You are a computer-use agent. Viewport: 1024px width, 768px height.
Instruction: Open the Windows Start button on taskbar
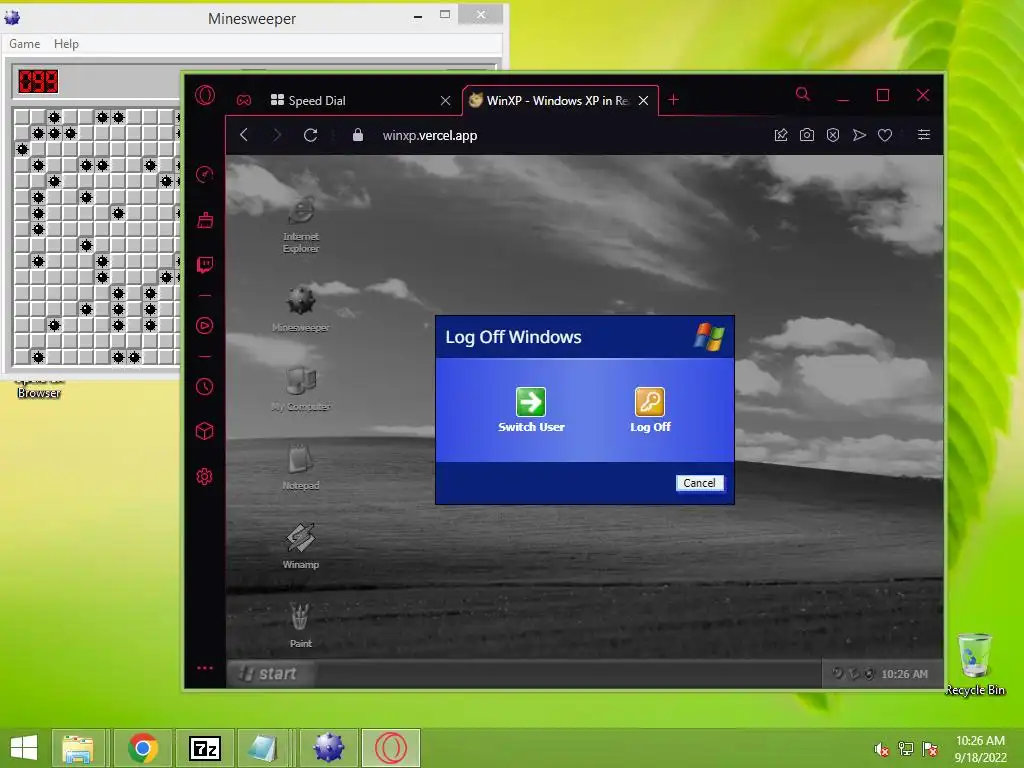[x=24, y=748]
